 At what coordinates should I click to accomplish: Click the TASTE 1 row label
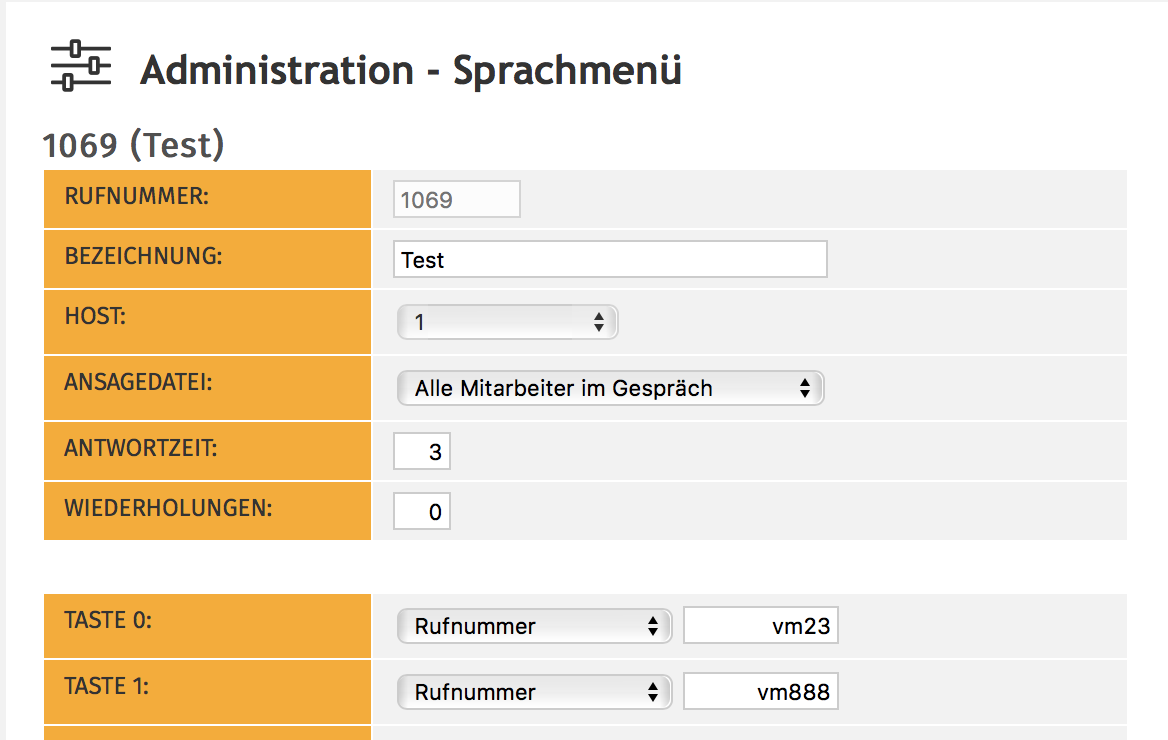pyautogui.click(x=107, y=685)
